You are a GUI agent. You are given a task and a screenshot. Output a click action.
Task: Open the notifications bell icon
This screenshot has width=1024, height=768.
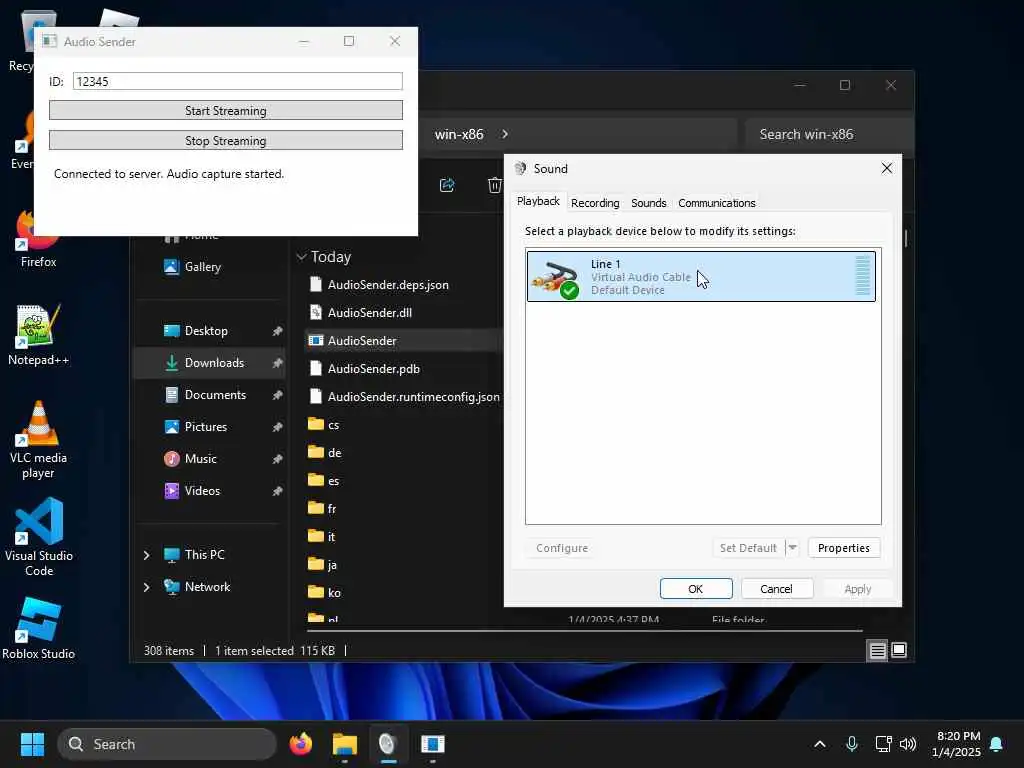point(997,744)
